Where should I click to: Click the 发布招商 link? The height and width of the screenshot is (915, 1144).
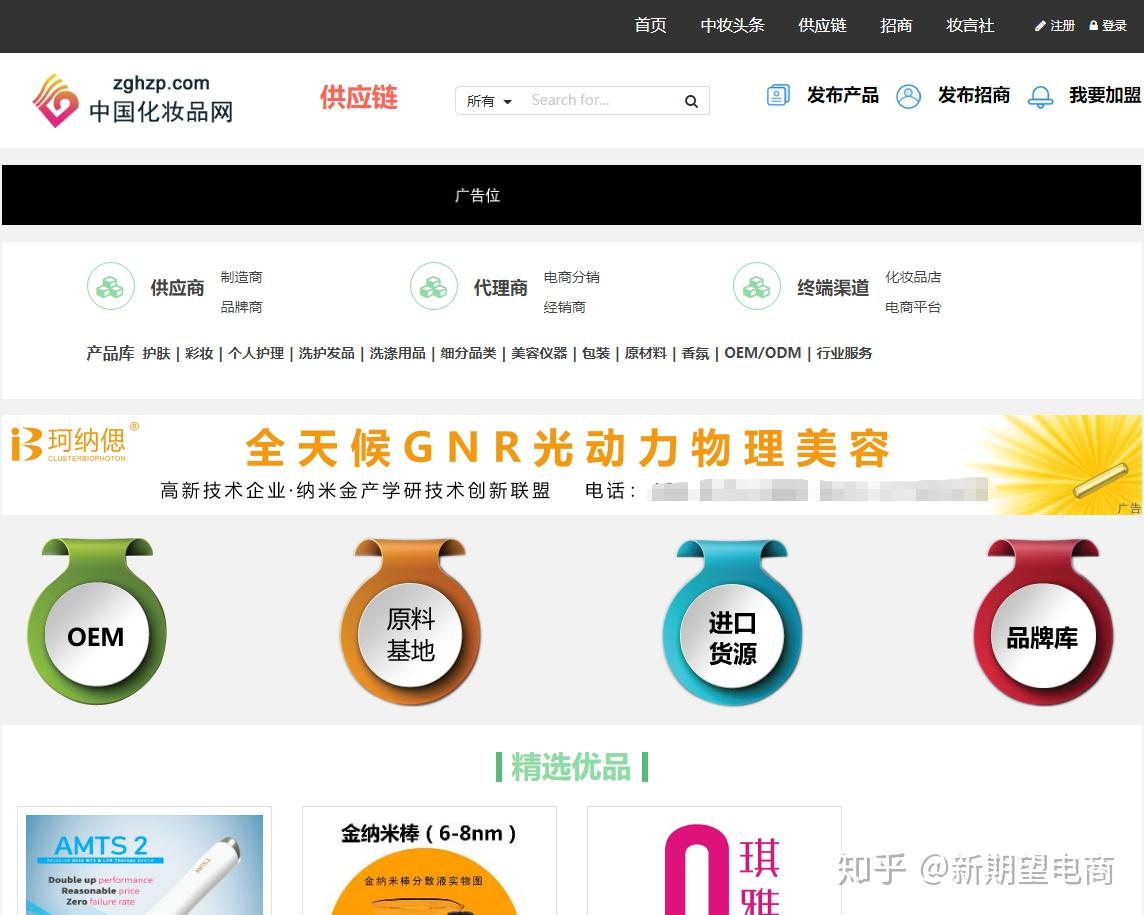974,96
